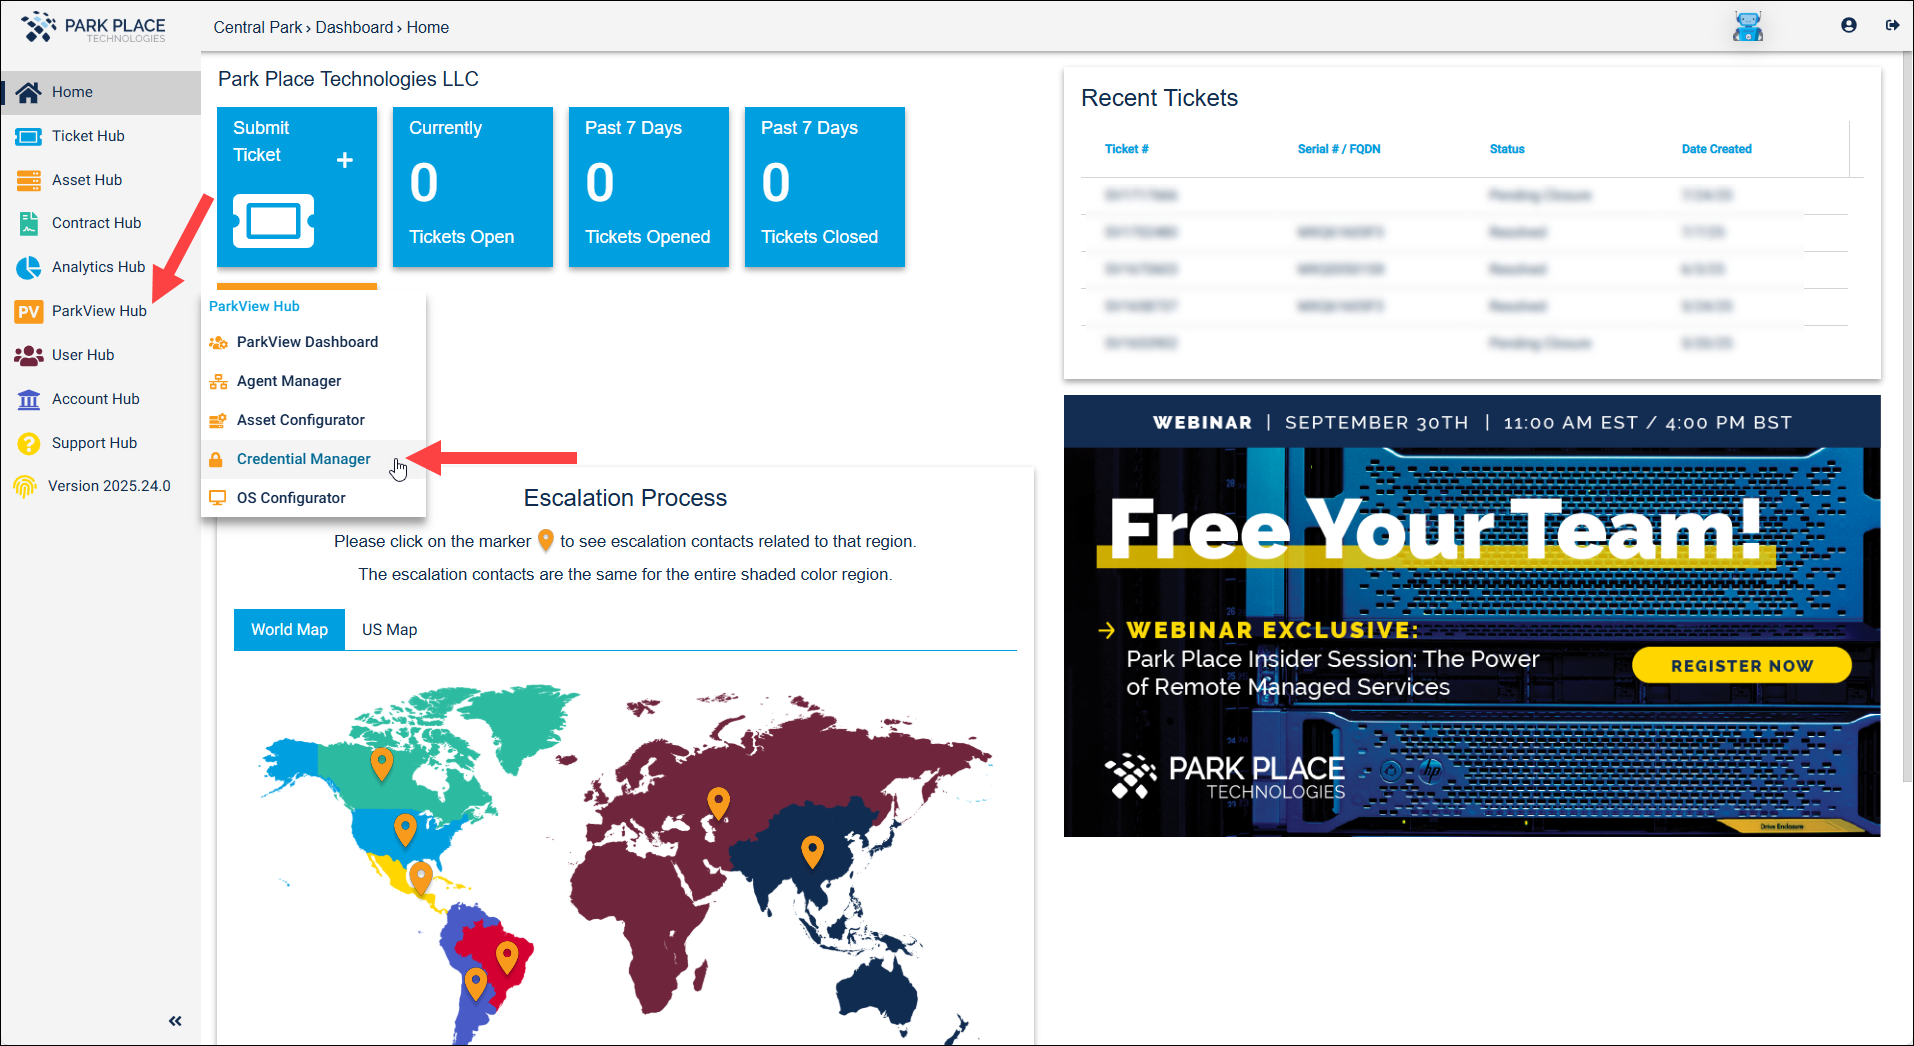Select the Asset Hub sidebar icon

[28, 179]
